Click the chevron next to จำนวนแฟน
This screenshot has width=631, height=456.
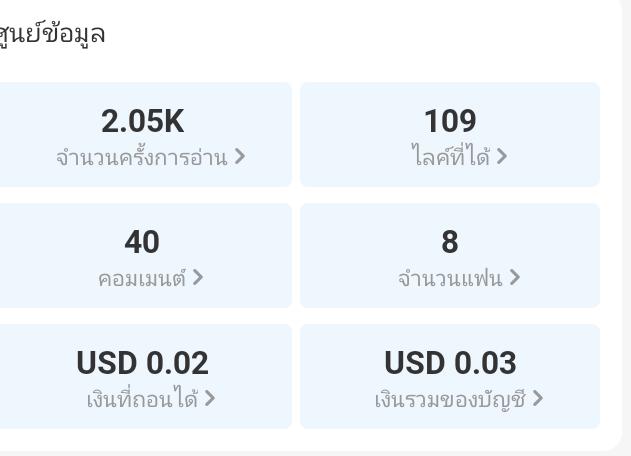coord(515,277)
